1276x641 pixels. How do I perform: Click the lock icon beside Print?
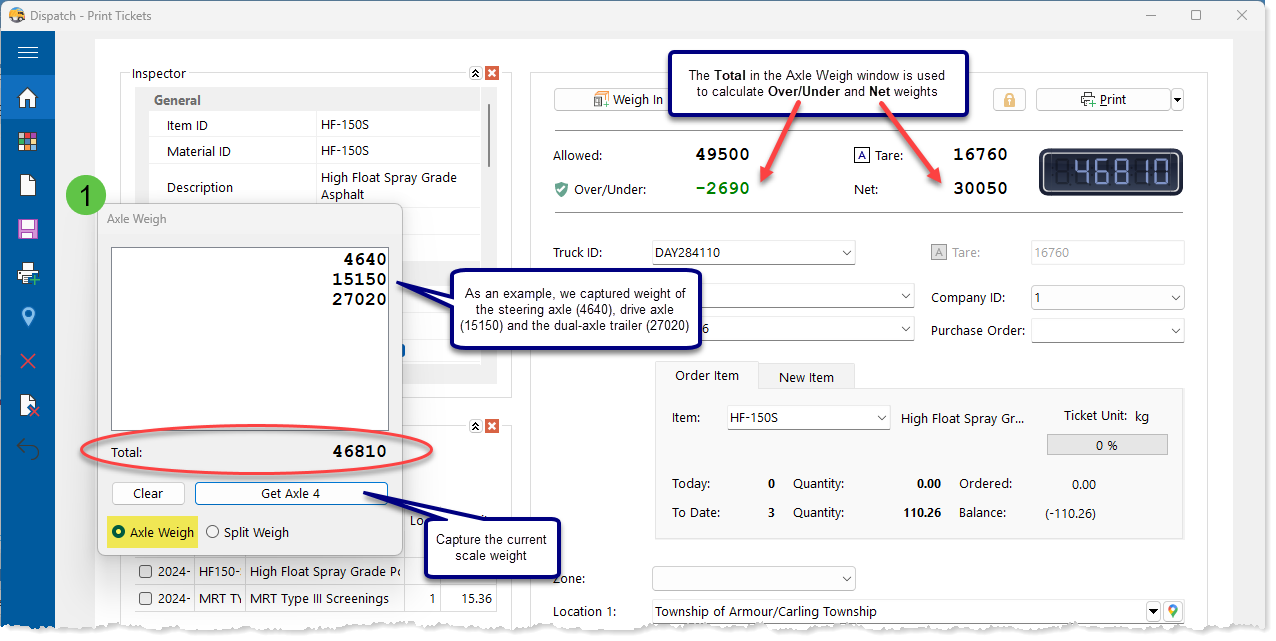click(1009, 100)
